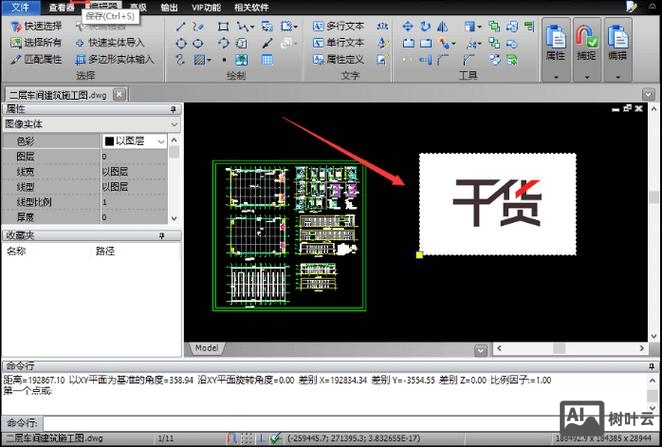Click the Insert image icon
Image resolution: width=662 pixels, height=447 pixels.
coord(241,60)
